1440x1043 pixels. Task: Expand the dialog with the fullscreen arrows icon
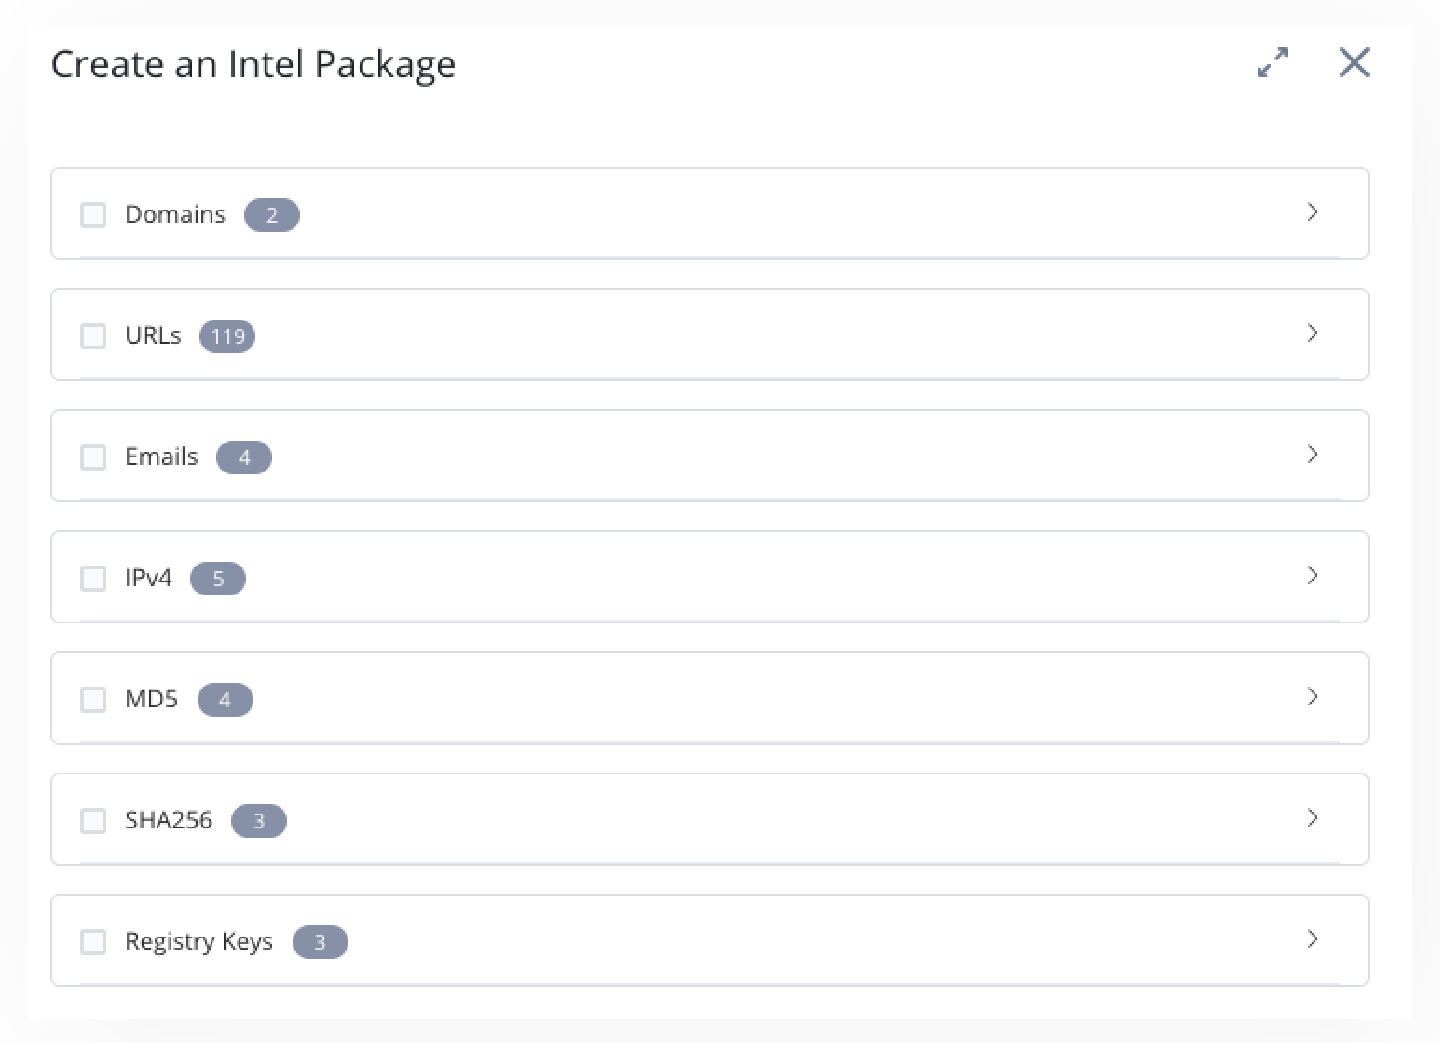(1273, 63)
